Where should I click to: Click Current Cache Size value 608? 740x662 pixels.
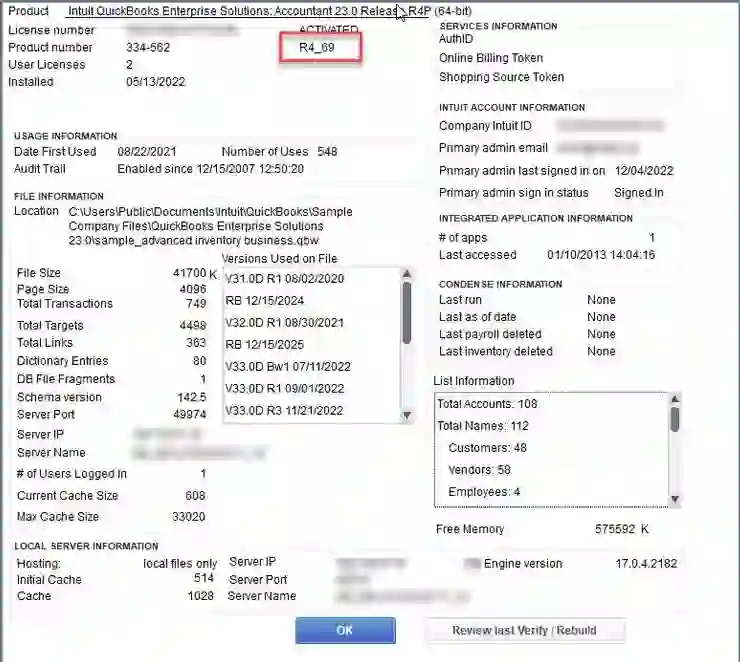click(195, 496)
